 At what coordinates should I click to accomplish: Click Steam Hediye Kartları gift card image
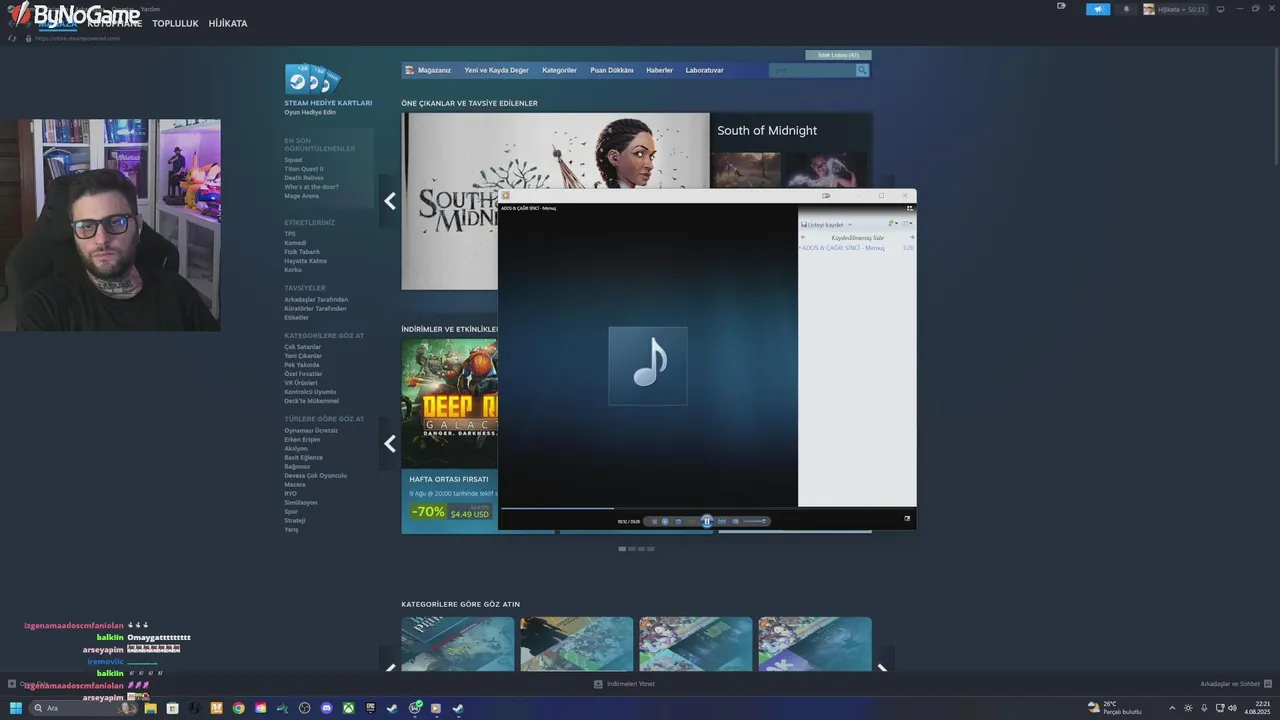coord(313,79)
